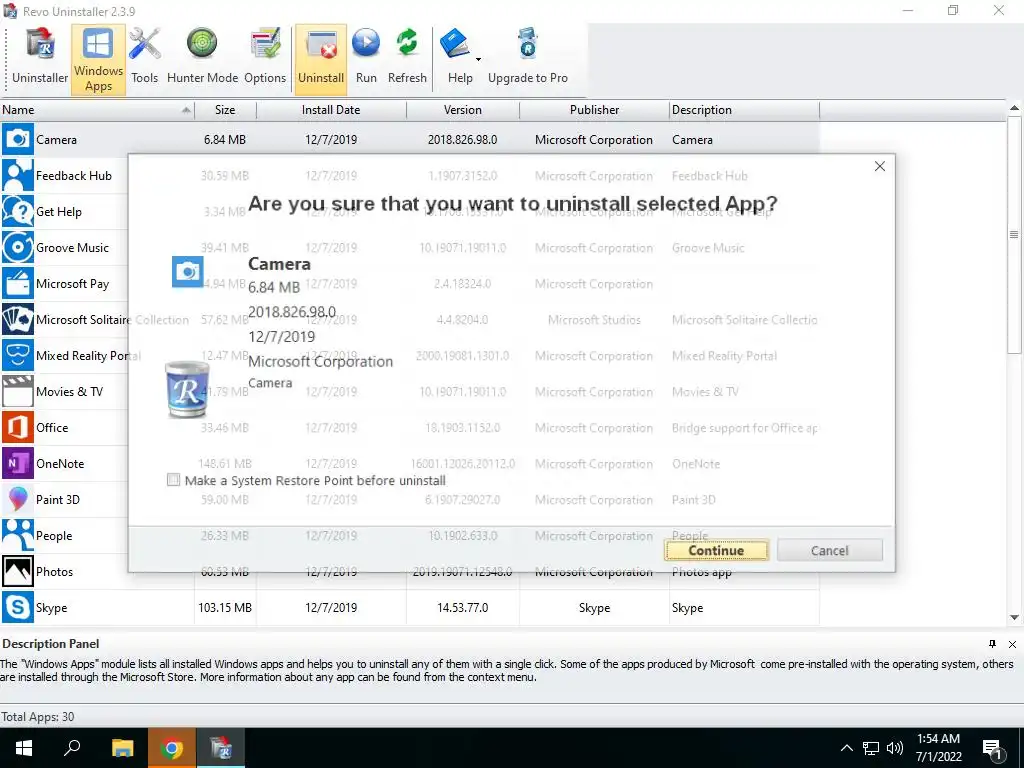Image resolution: width=1024 pixels, height=768 pixels.
Task: Click the list scroll-down arrow
Action: [1014, 617]
